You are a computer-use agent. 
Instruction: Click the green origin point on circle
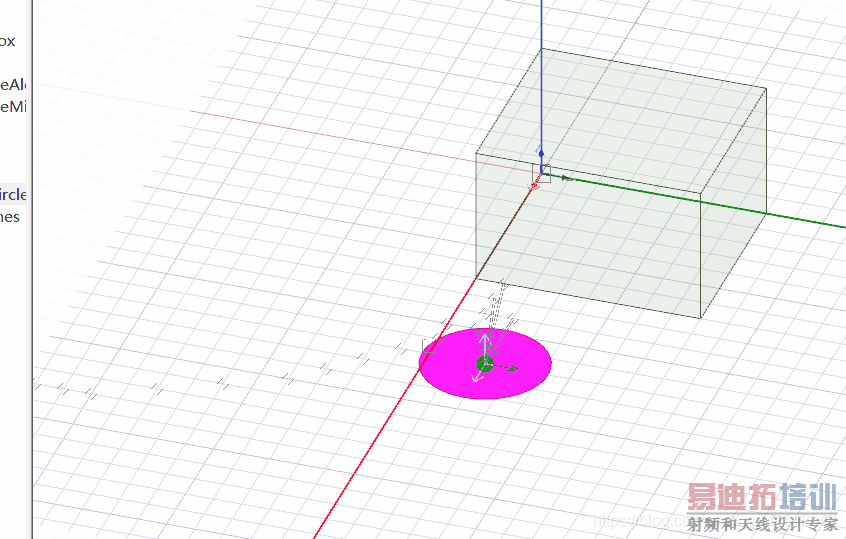tap(485, 364)
